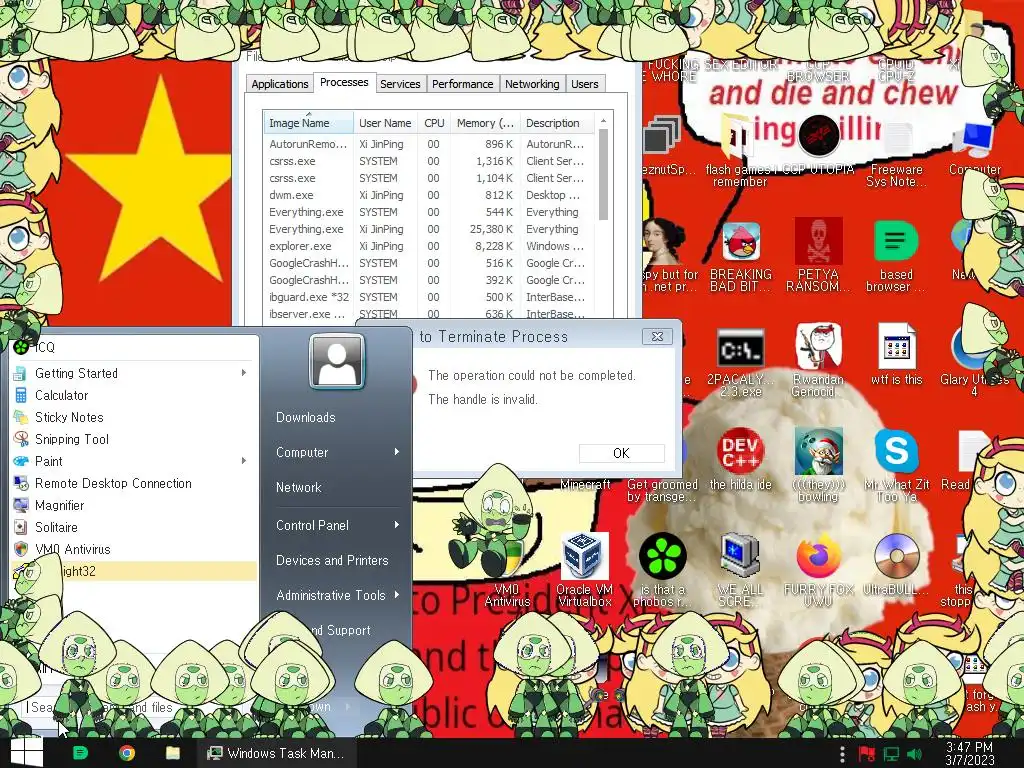Open the BREAKING BAD BIT desktop icon
This screenshot has width=1024, height=768.
tap(741, 242)
